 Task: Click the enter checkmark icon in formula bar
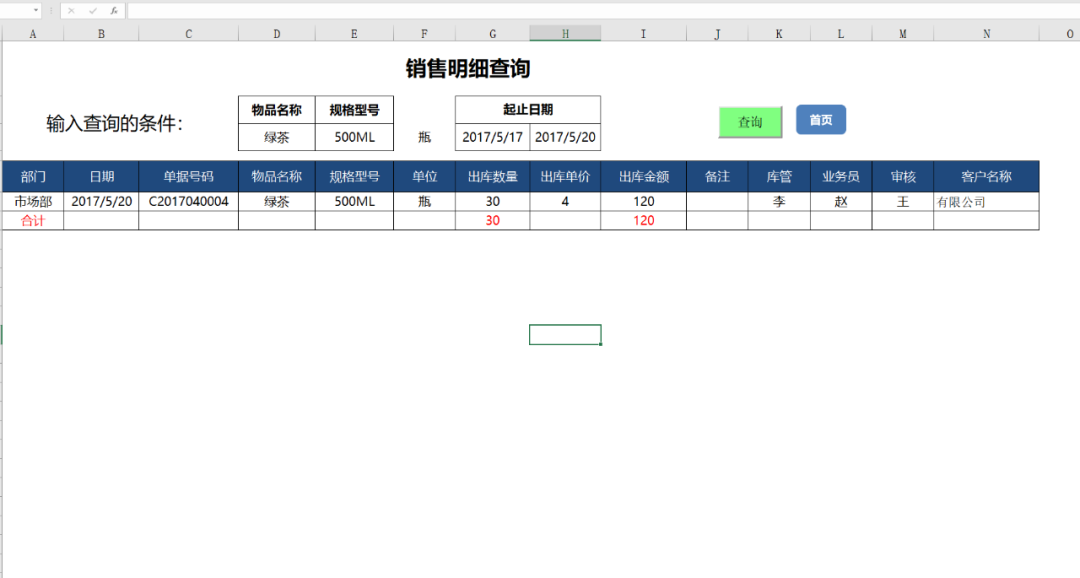(x=93, y=10)
